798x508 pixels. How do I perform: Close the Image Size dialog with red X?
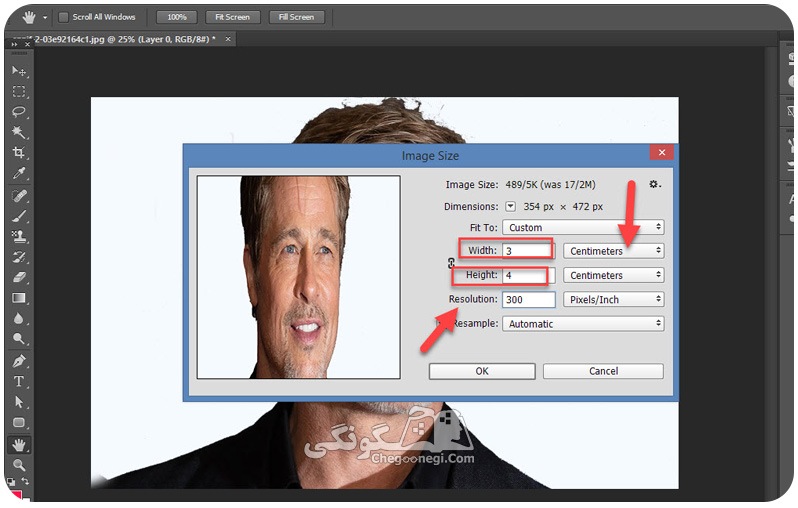(x=662, y=152)
